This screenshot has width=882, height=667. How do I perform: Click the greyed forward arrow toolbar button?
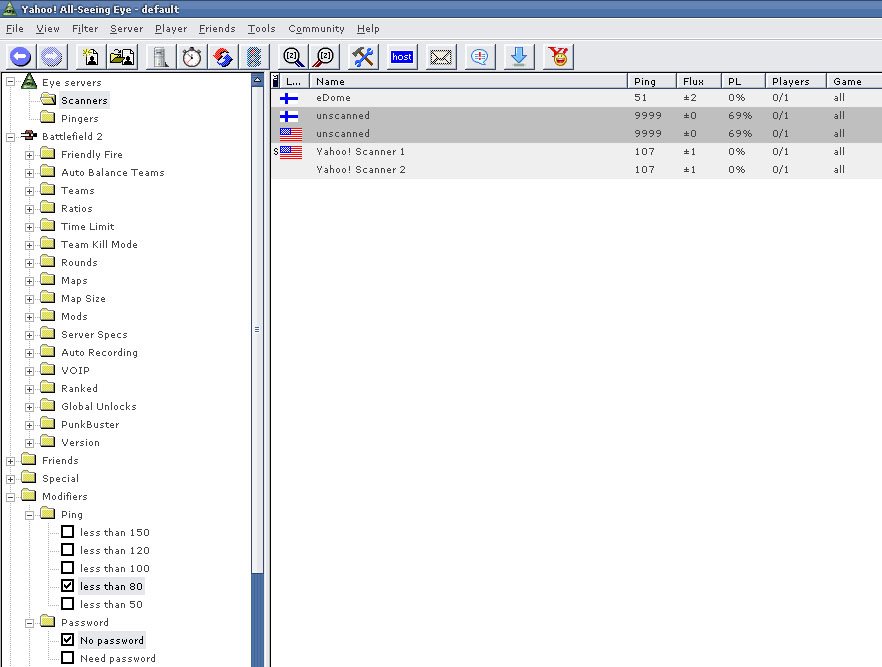click(52, 57)
